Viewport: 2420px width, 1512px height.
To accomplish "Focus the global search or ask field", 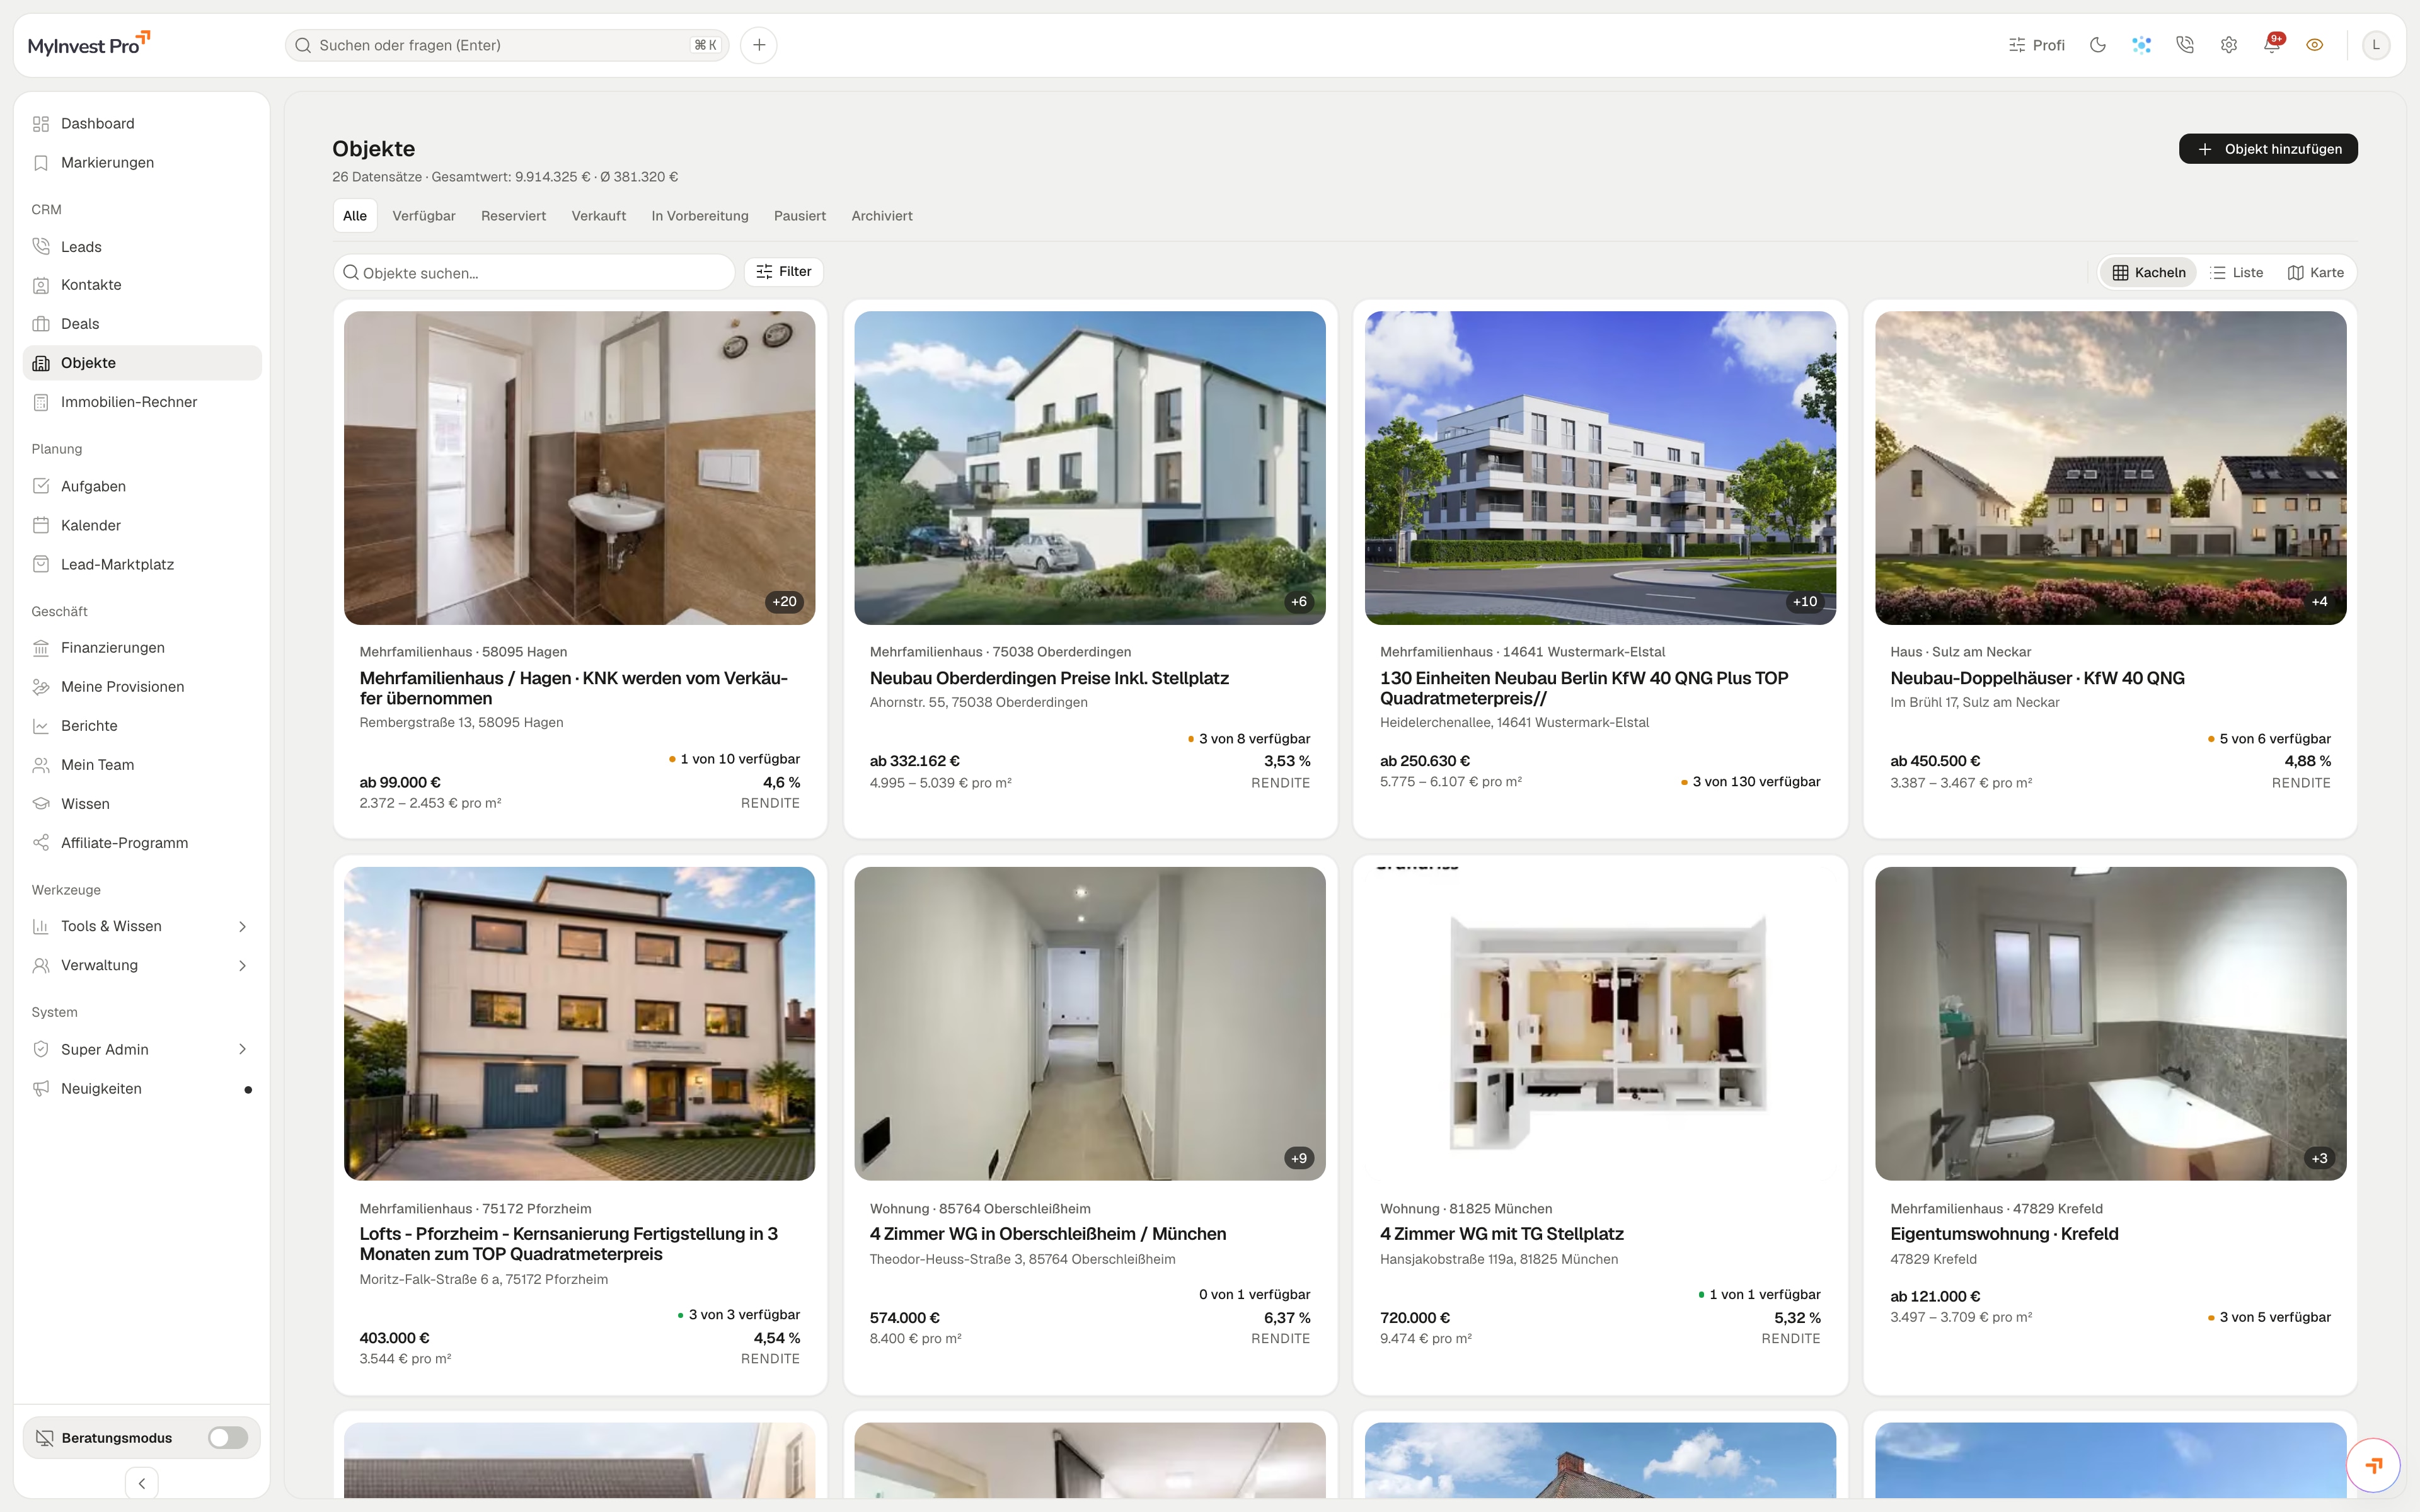I will click(507, 45).
